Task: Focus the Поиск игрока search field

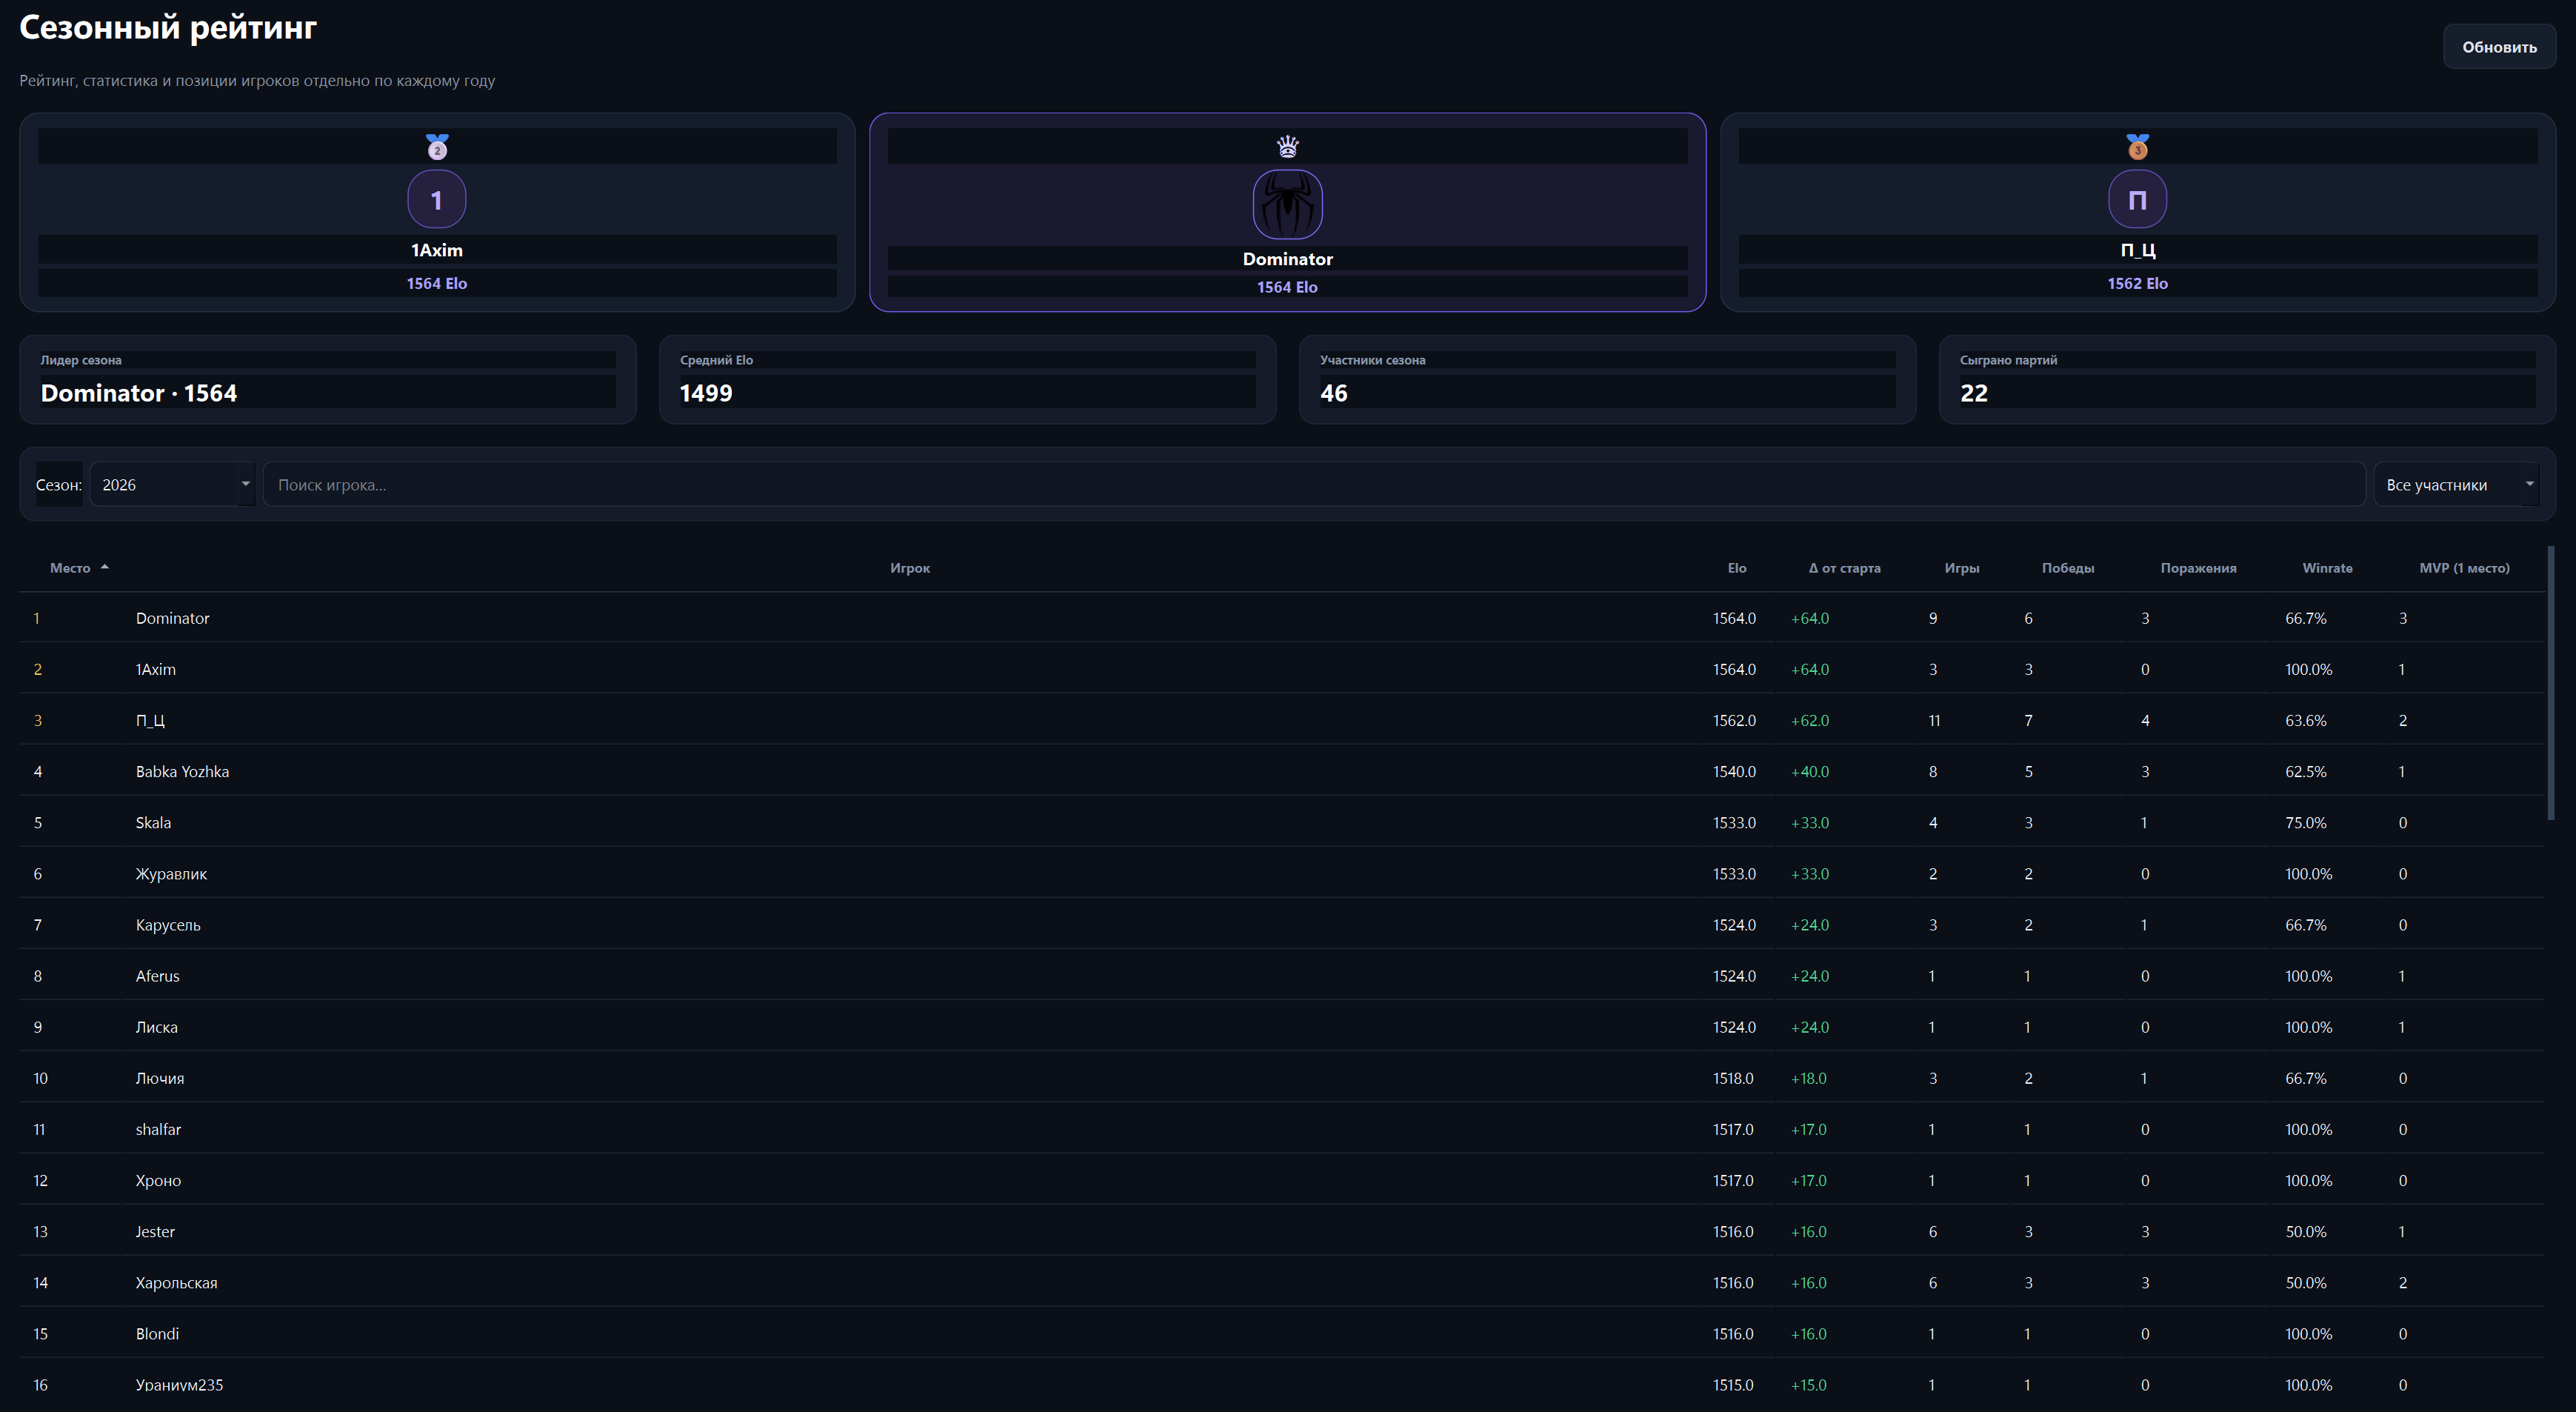Action: tap(1313, 484)
